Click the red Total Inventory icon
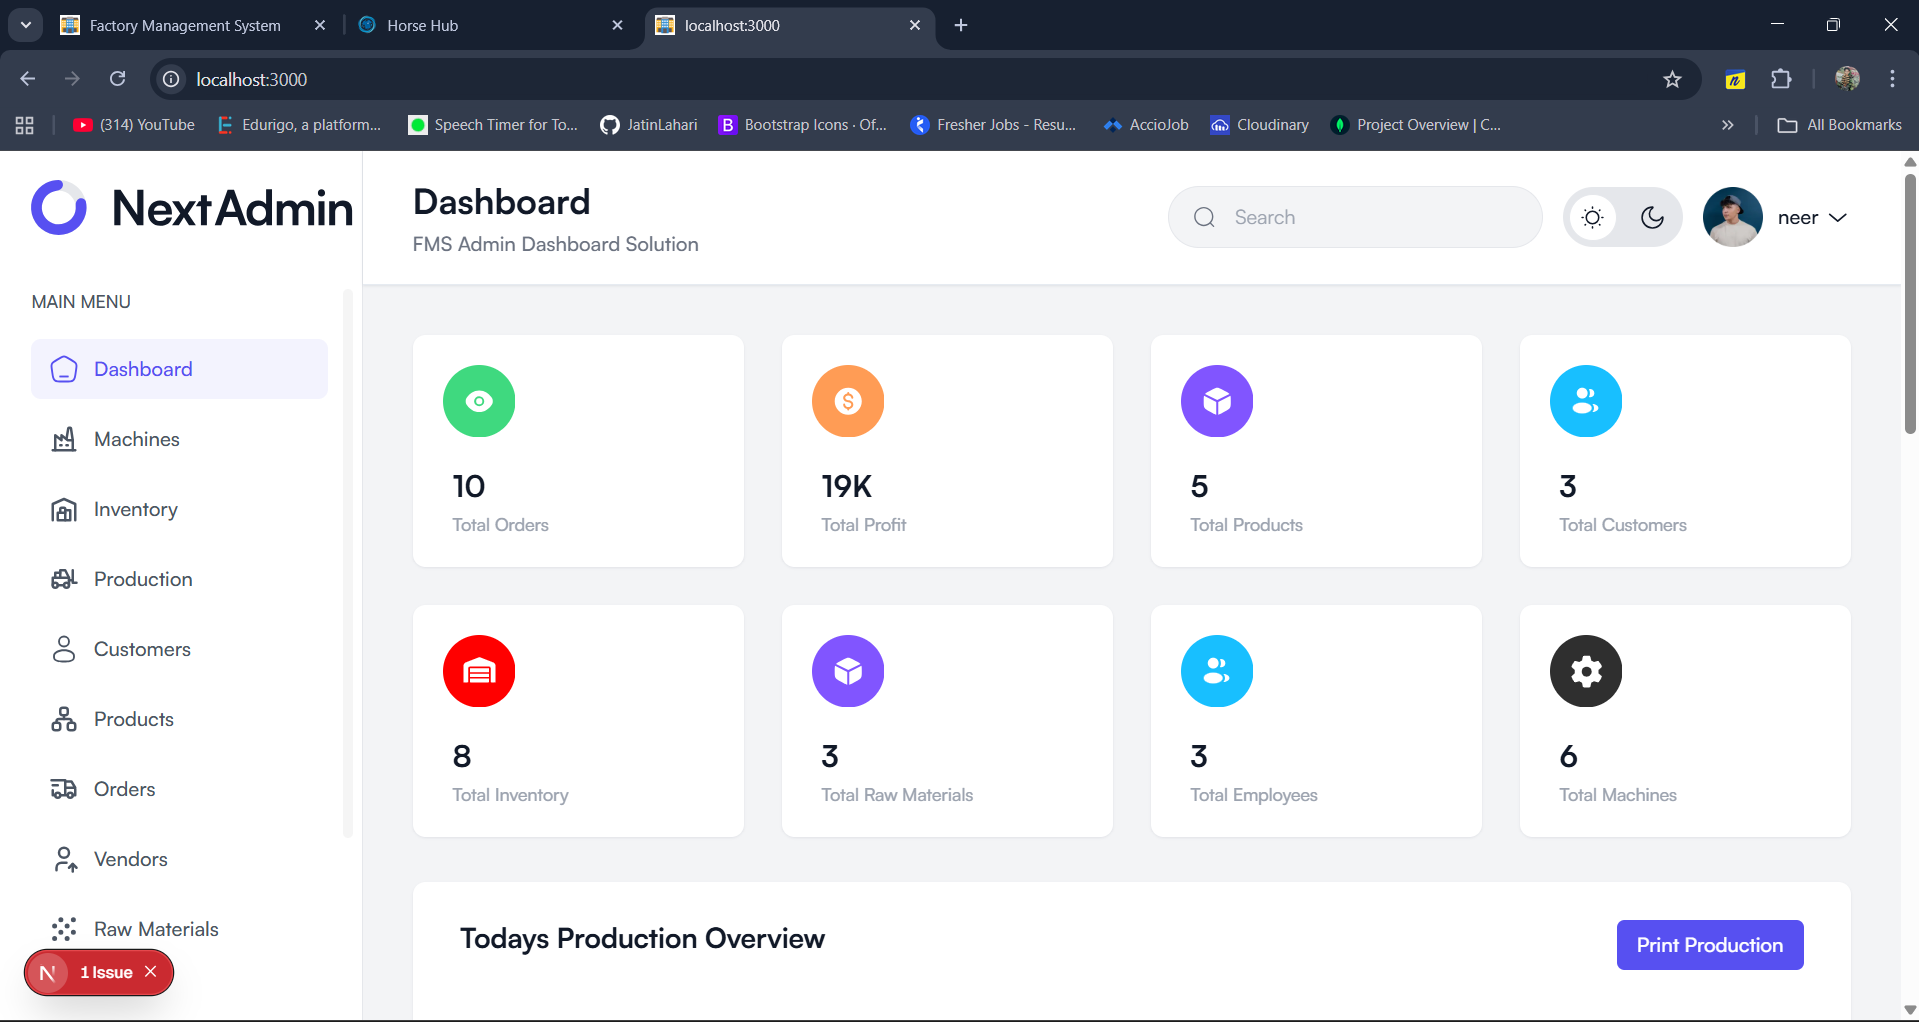1919x1022 pixels. point(479,671)
